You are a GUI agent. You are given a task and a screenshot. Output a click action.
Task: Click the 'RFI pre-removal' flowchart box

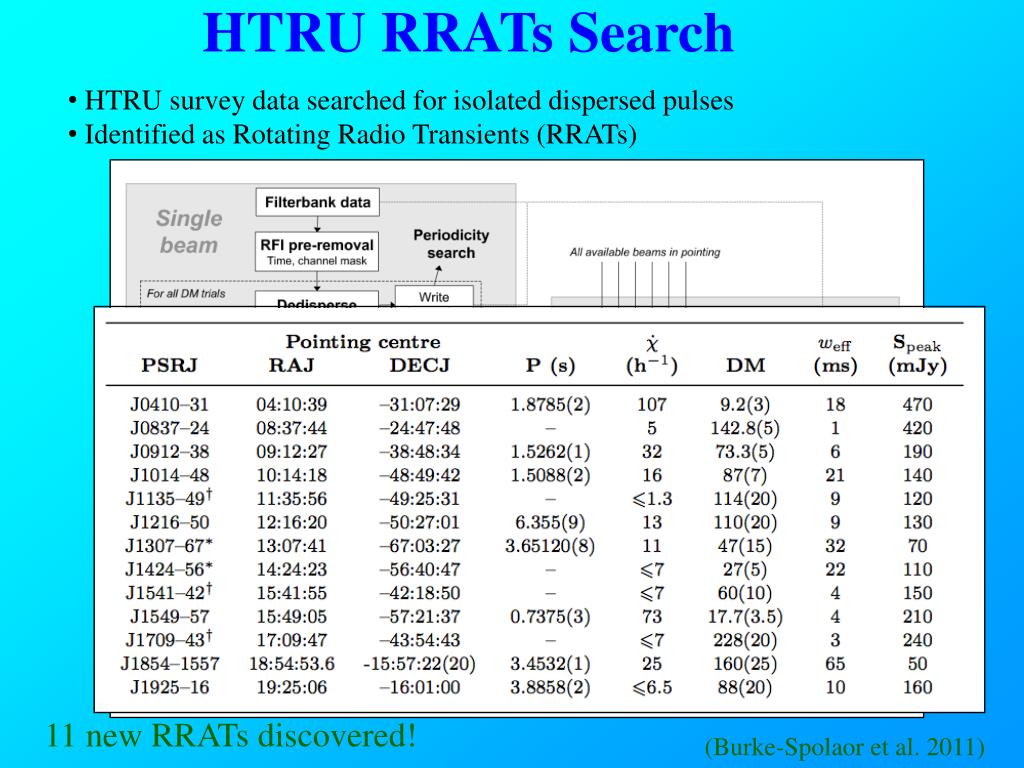click(317, 251)
